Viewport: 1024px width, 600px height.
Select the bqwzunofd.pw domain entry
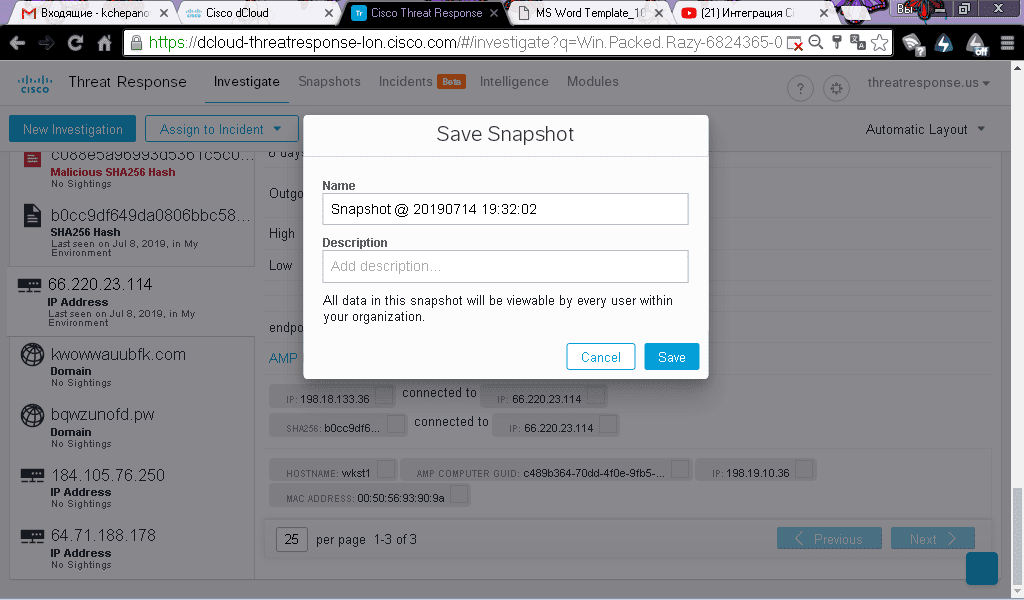pyautogui.click(x=131, y=428)
